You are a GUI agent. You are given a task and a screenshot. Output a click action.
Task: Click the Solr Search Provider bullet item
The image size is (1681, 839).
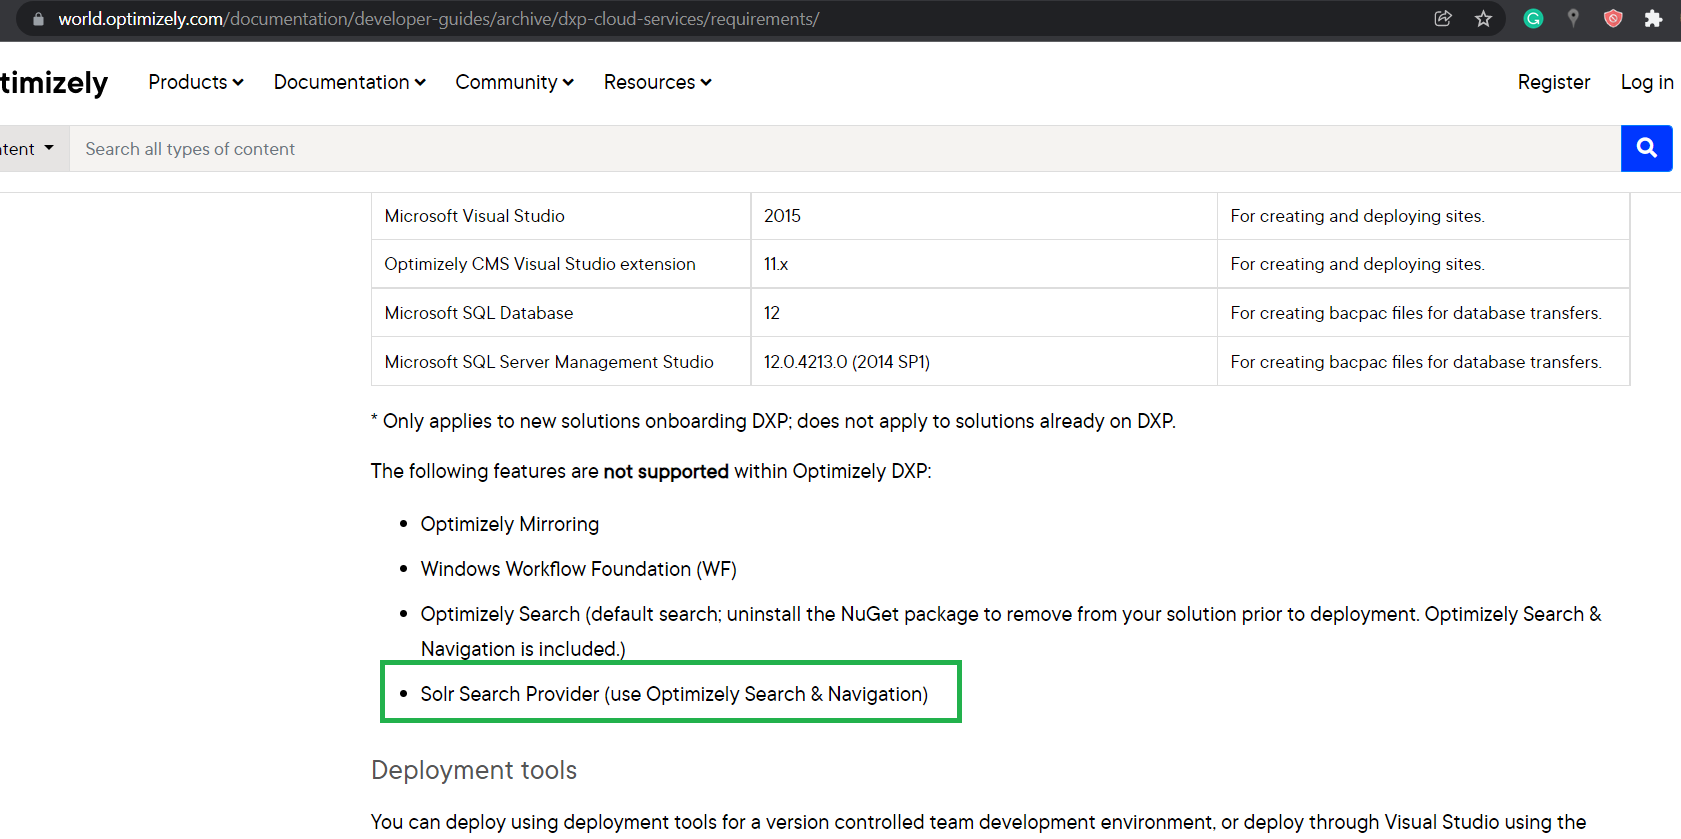(674, 694)
